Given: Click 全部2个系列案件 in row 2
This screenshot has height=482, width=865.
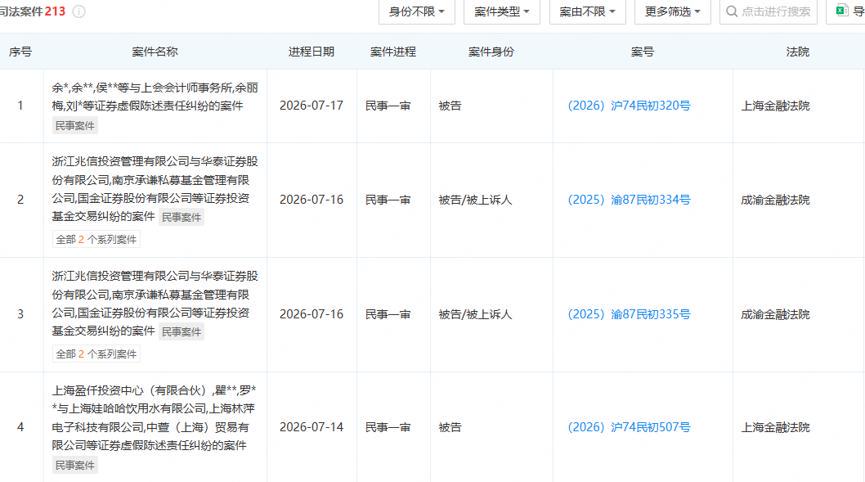Looking at the screenshot, I should [x=96, y=239].
